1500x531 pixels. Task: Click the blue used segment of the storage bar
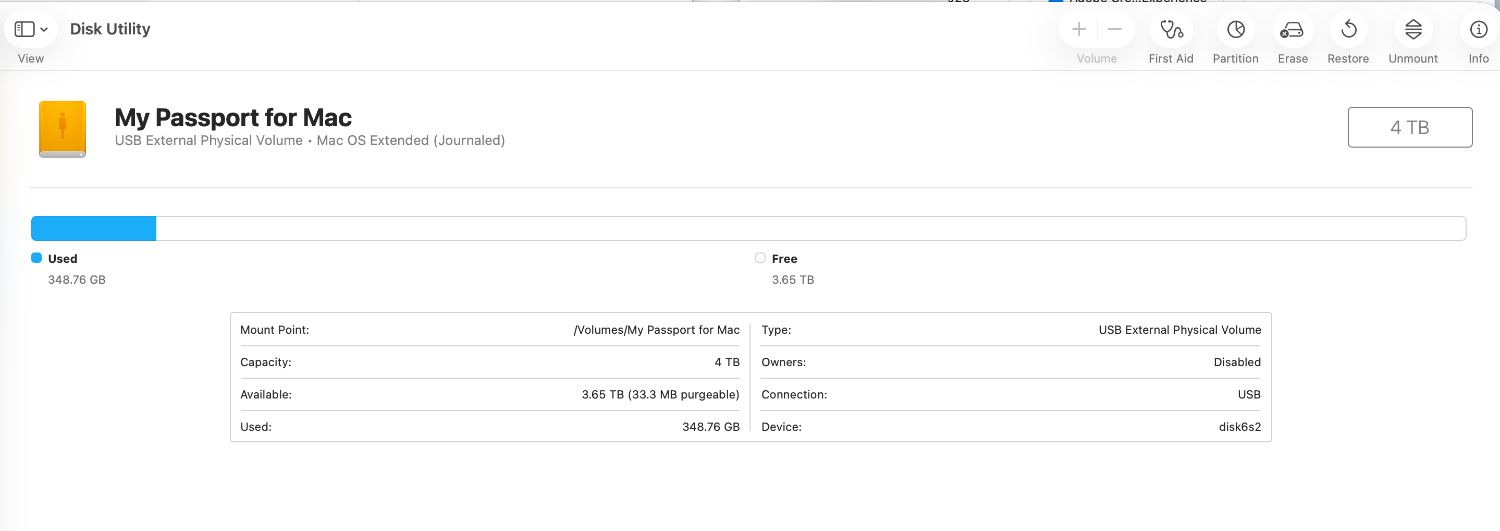point(93,229)
